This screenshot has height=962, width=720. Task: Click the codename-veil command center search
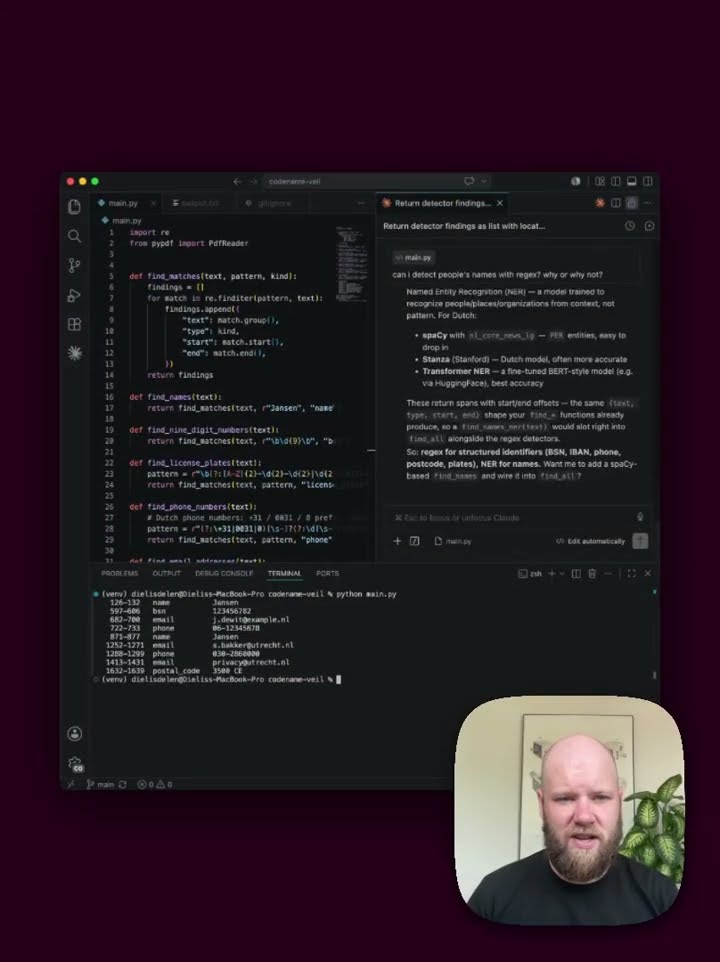coord(375,182)
